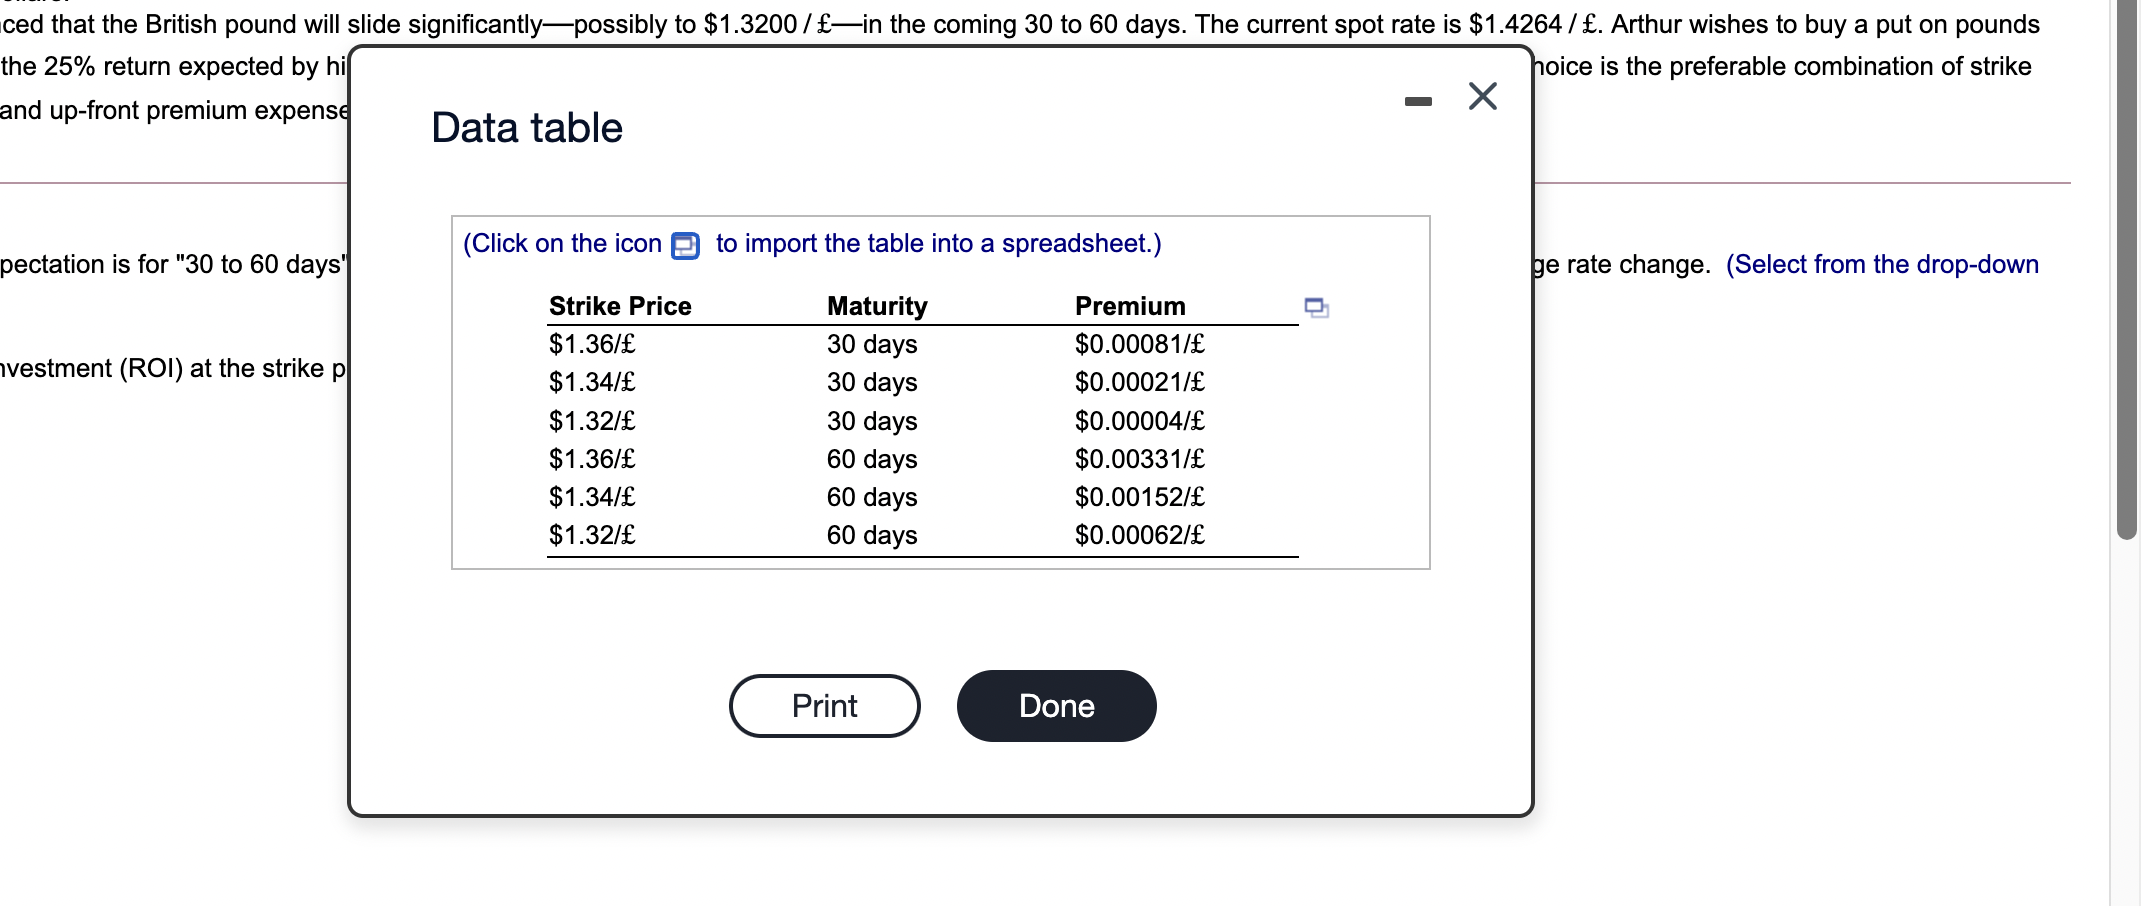Viewport: 2141px width, 906px height.
Task: Click the "Data table" dialog title
Action: [527, 128]
